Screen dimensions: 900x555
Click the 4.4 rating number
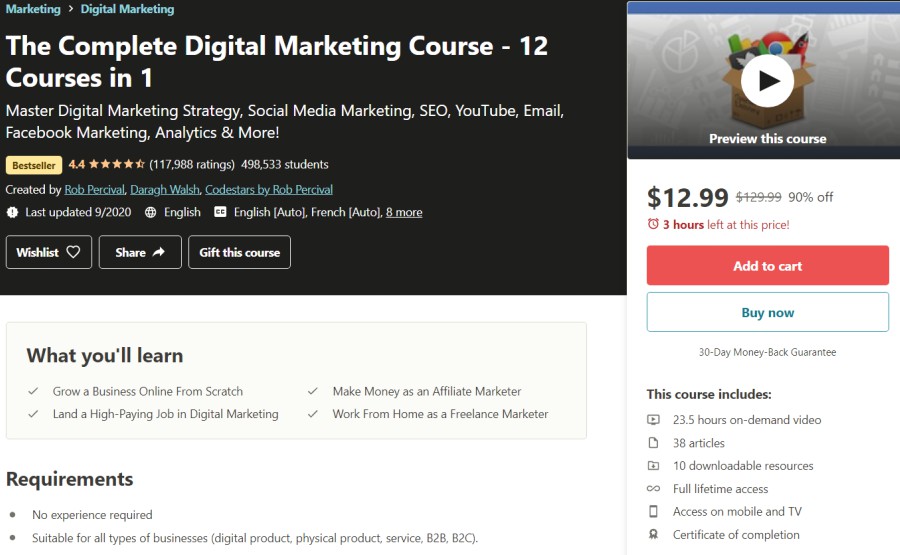point(76,165)
